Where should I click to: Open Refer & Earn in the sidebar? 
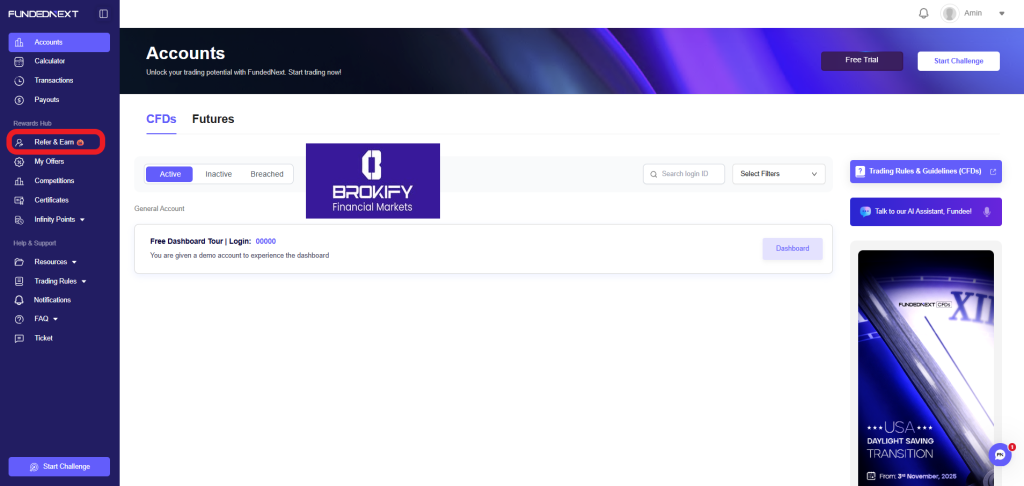pos(55,142)
